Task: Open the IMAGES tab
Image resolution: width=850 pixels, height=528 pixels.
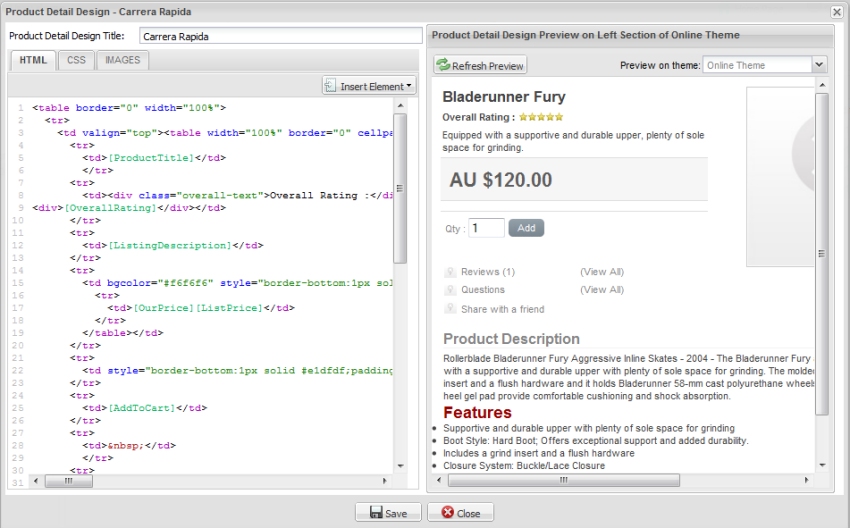Action: (x=123, y=60)
